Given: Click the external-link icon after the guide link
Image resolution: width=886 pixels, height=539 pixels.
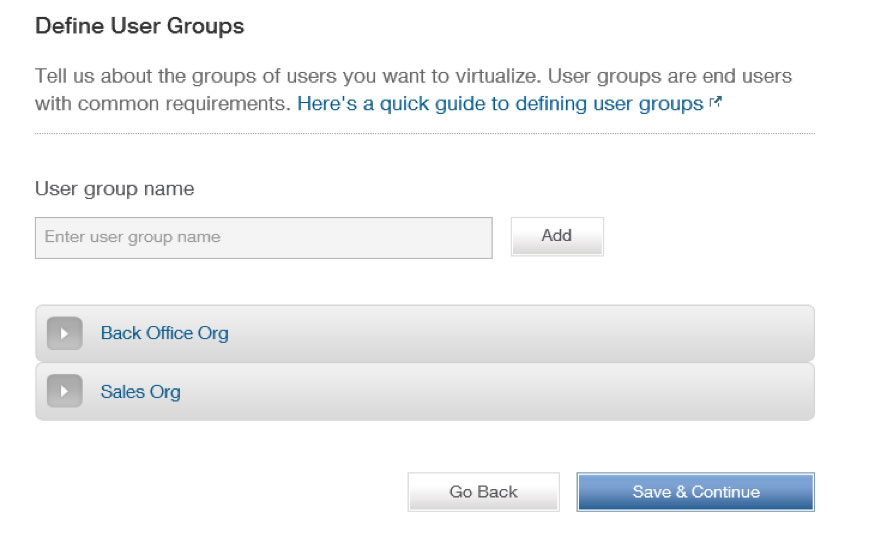Looking at the screenshot, I should (x=715, y=102).
